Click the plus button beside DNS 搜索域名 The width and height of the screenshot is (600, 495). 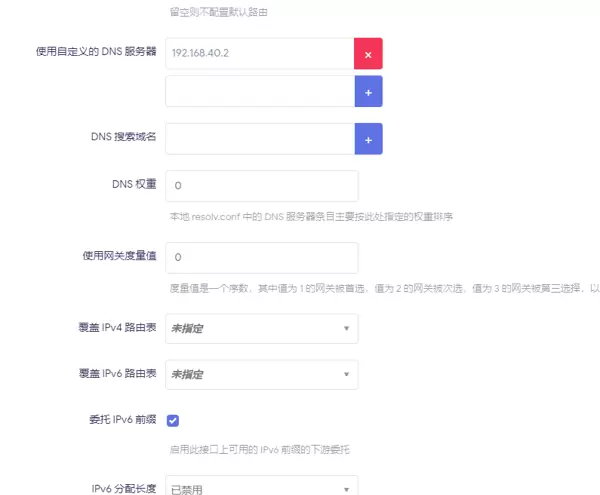(368, 139)
